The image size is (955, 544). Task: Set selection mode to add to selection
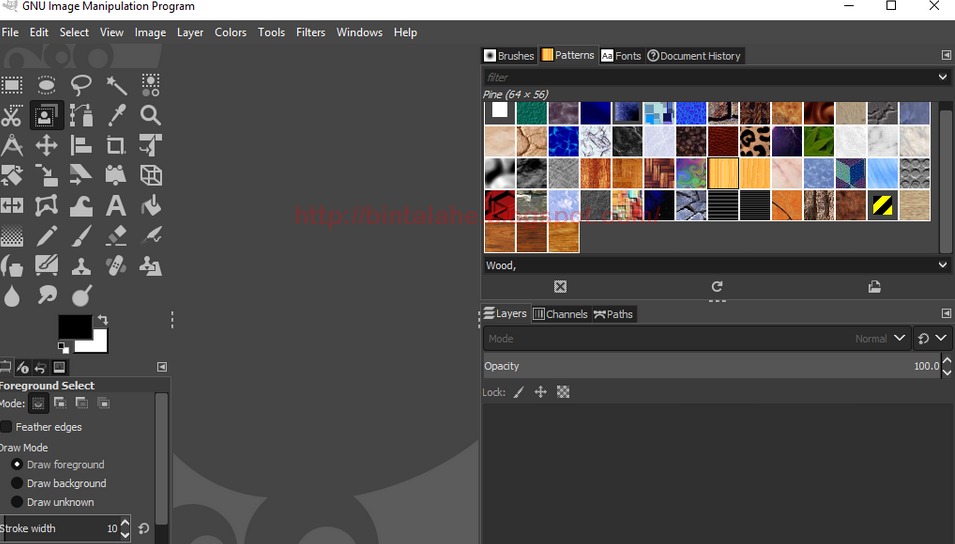coord(60,403)
